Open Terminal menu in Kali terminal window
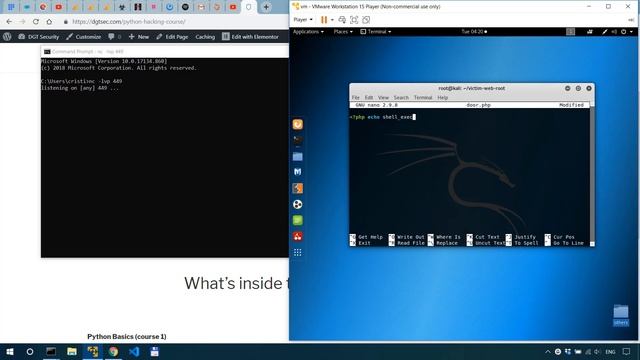This screenshot has width=640, height=360. (x=423, y=98)
